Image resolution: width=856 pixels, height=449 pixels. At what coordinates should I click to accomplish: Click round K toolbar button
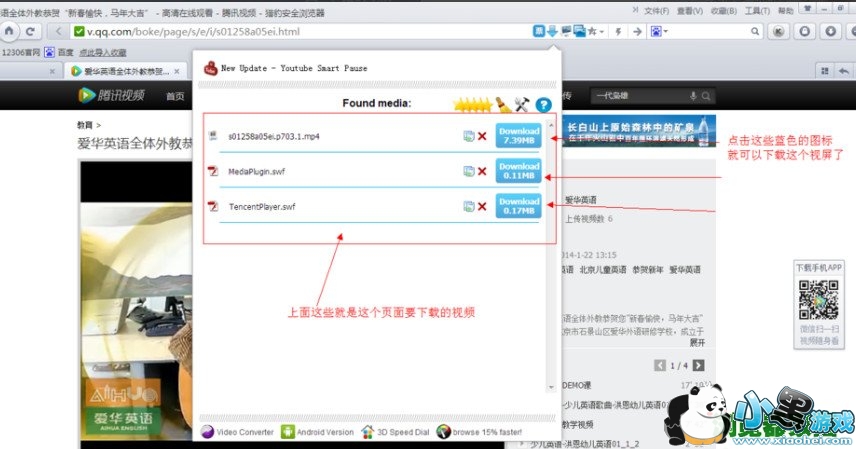click(x=778, y=32)
